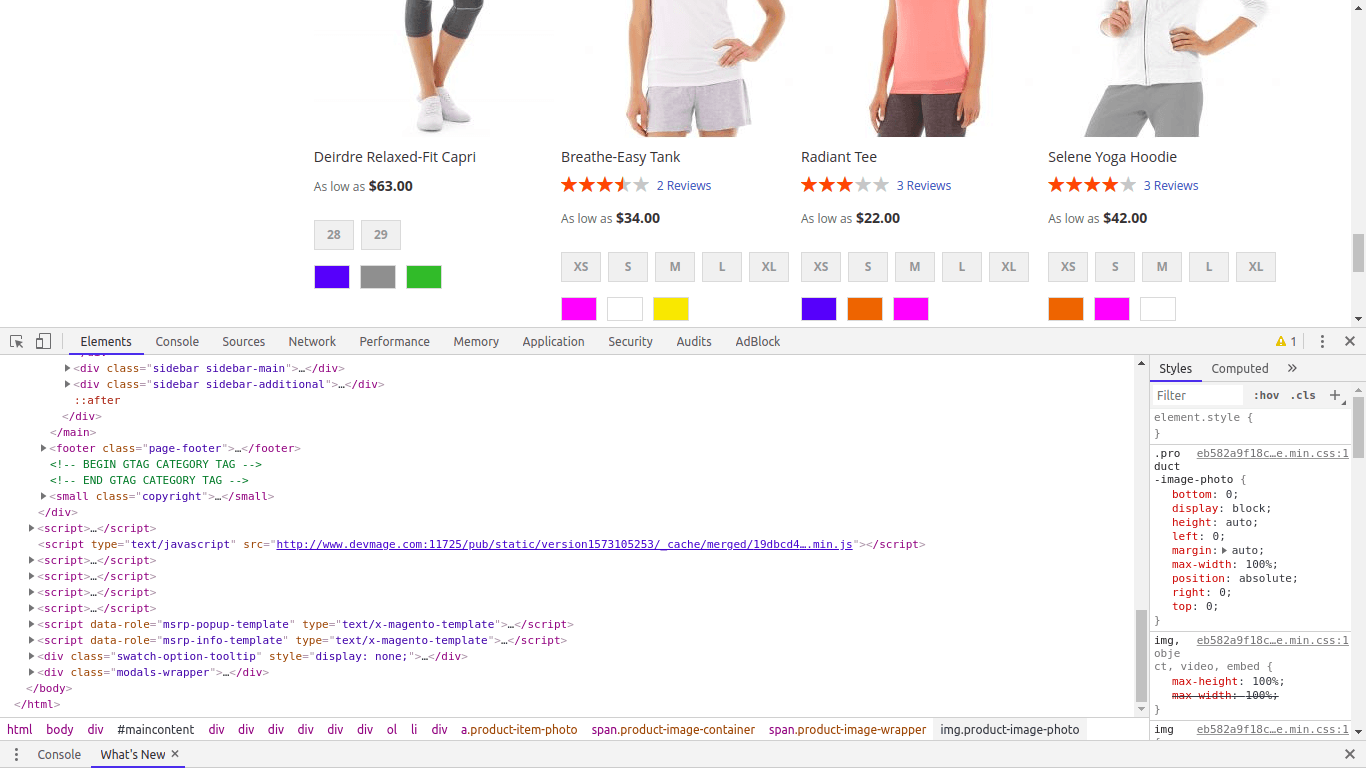Switch to the Computed styles tab
Screen dimensions: 1366x768
(x=1240, y=368)
